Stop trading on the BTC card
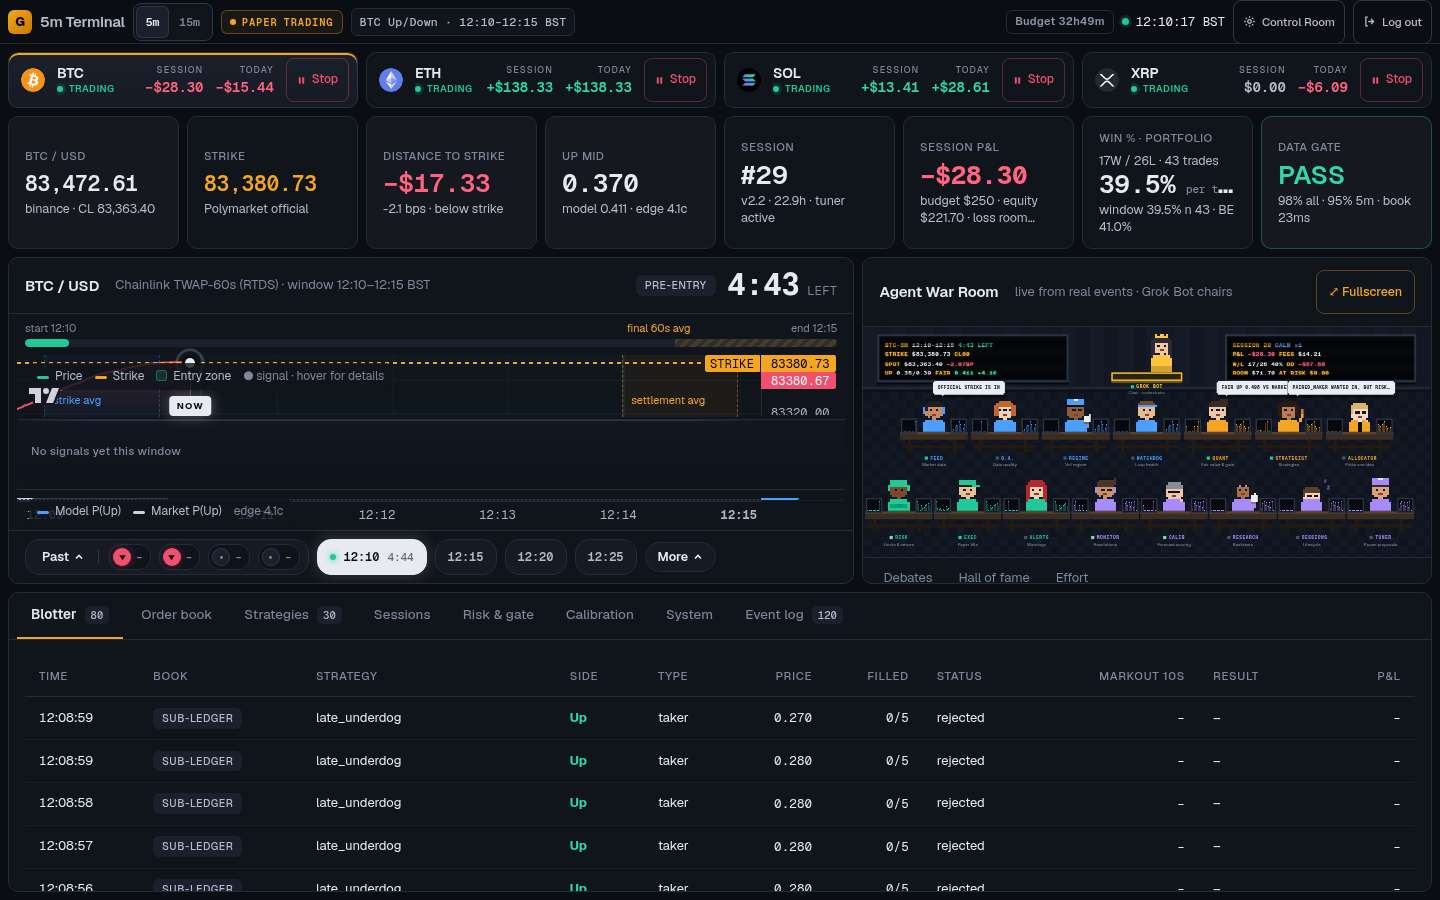The height and width of the screenshot is (900, 1440). (317, 80)
